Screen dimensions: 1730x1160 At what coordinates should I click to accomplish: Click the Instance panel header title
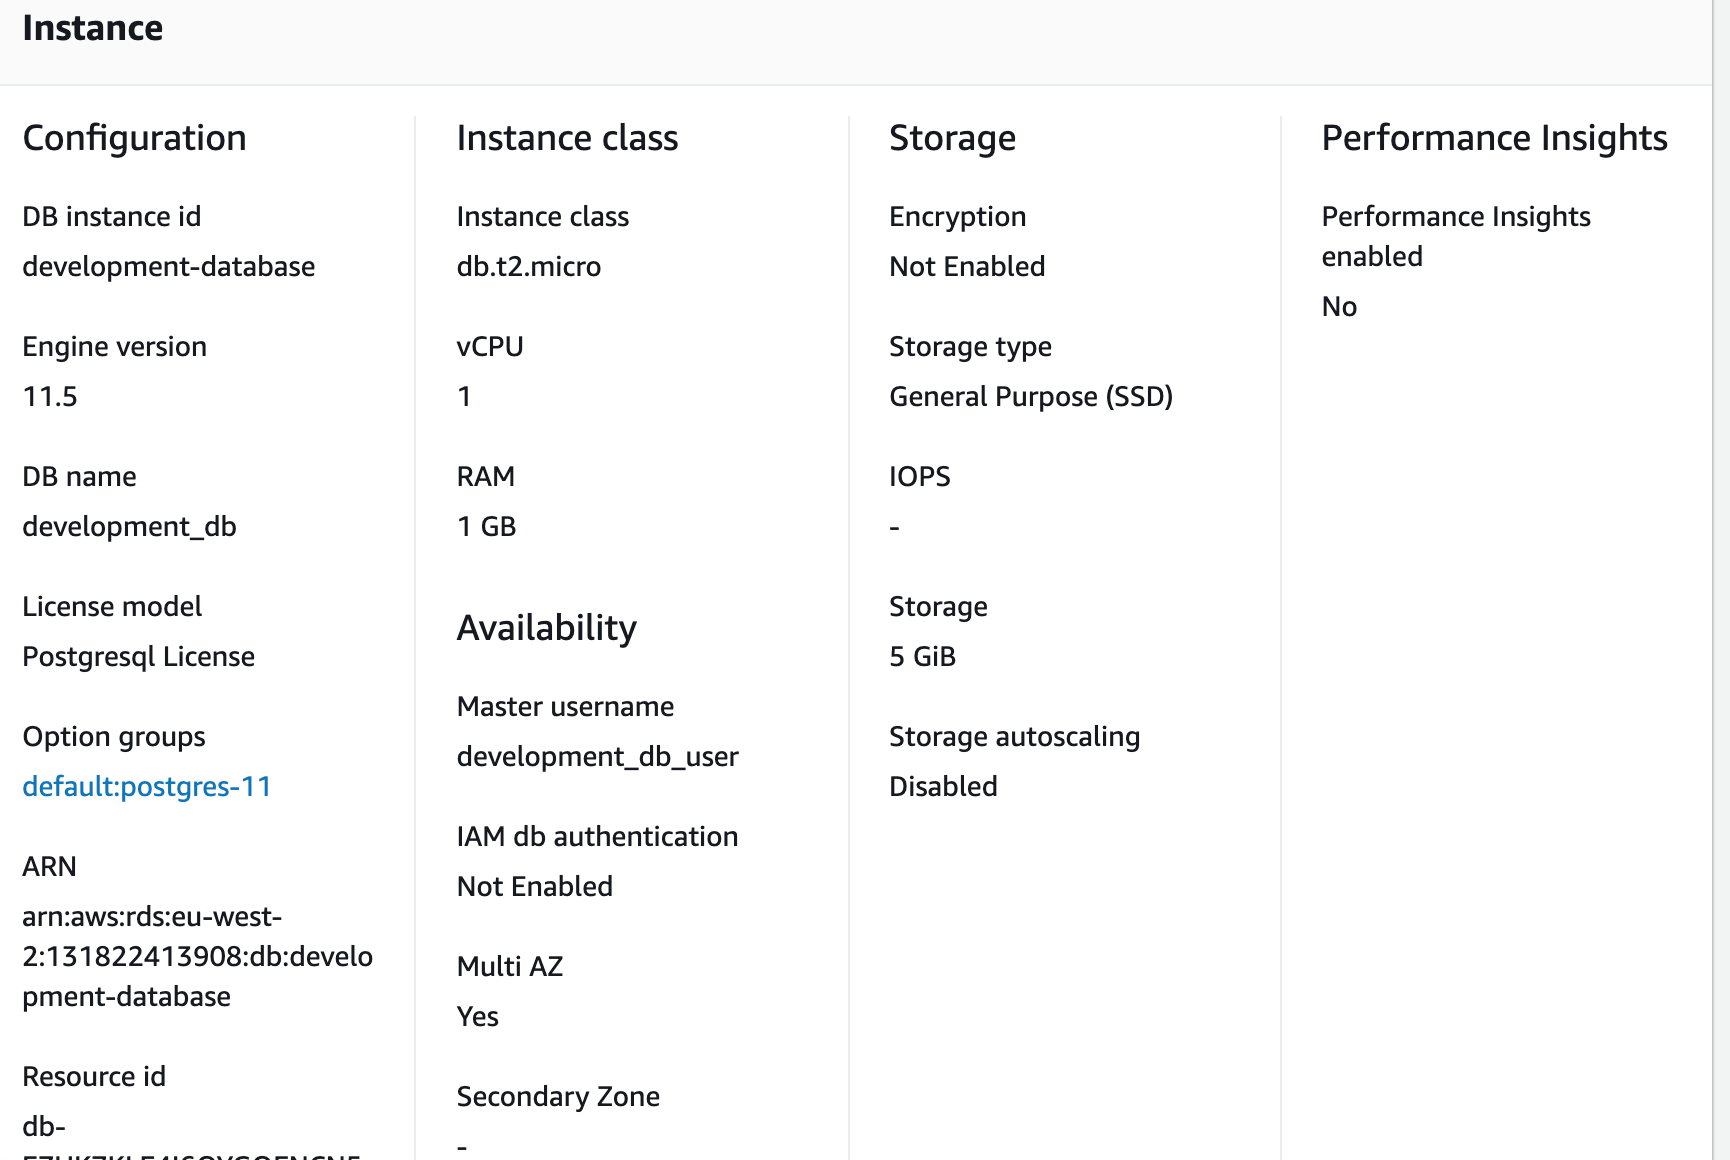[93, 28]
